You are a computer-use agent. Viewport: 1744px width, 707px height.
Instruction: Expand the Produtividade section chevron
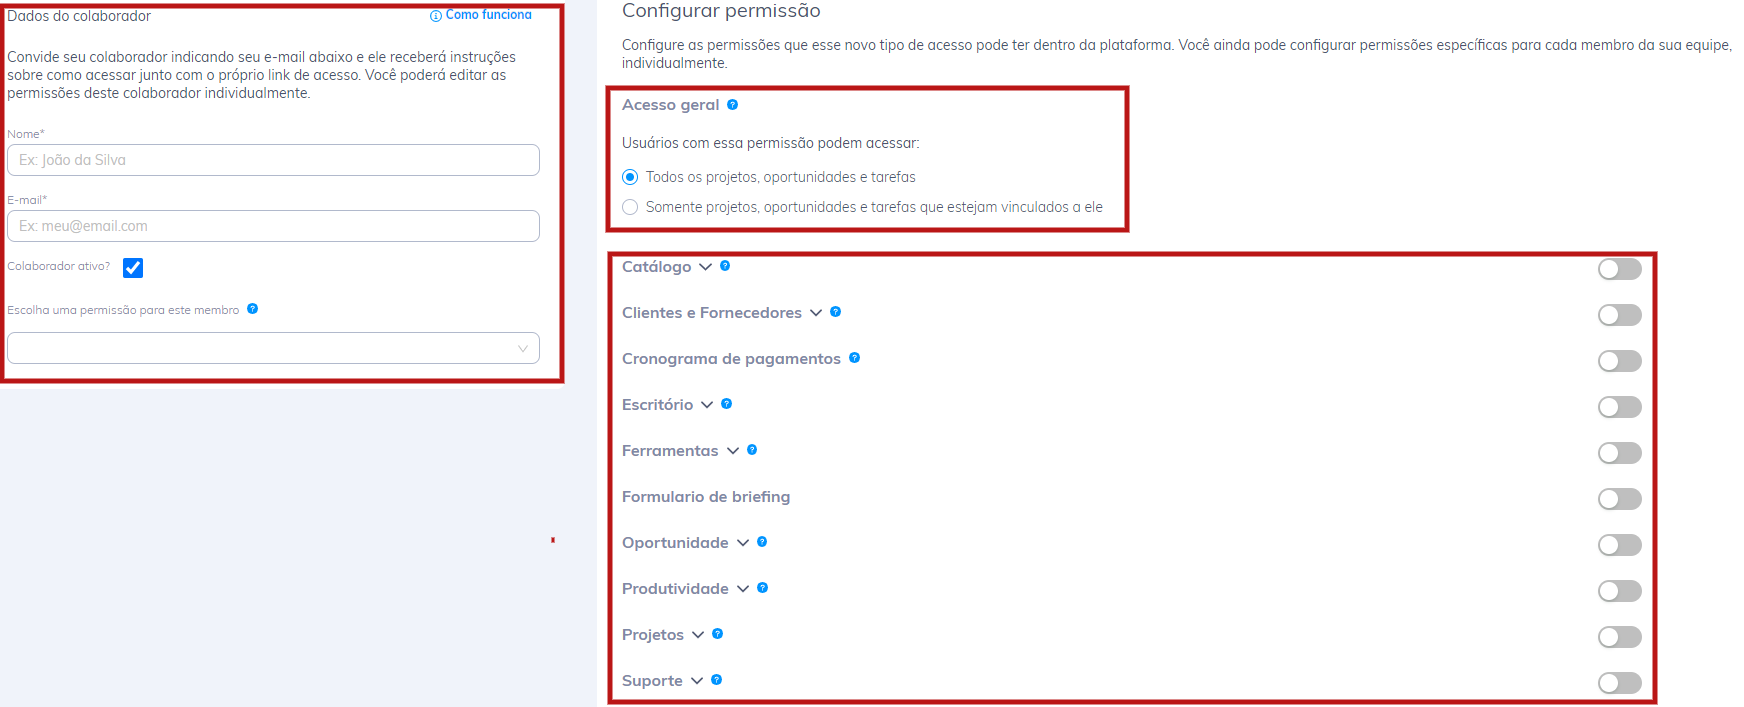click(x=743, y=589)
